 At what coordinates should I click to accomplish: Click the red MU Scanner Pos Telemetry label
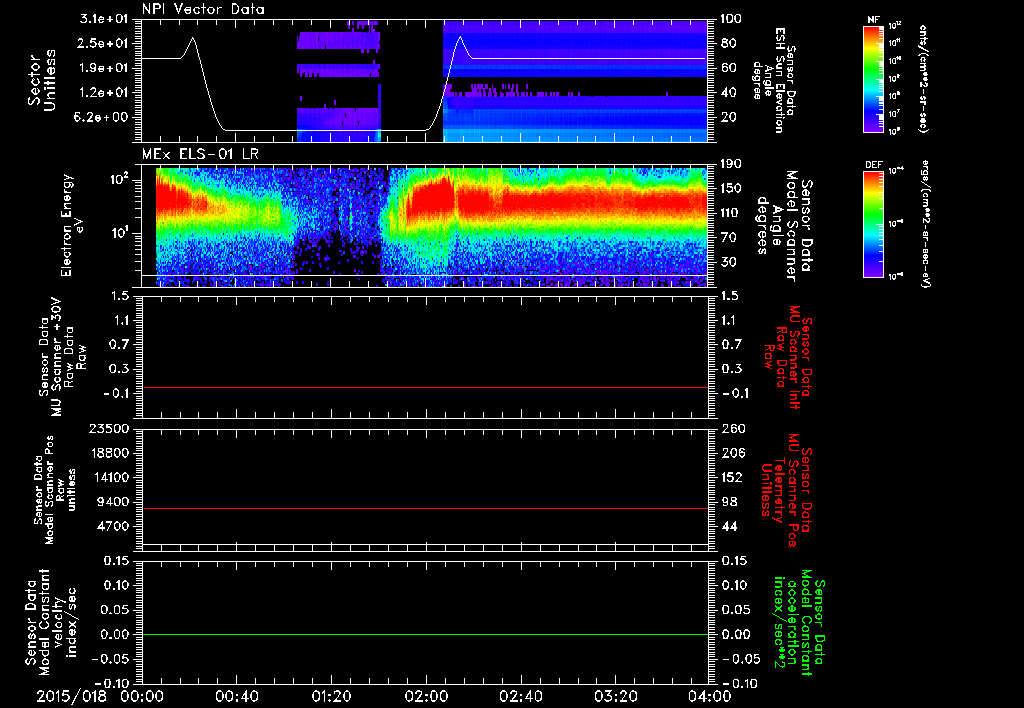click(786, 490)
